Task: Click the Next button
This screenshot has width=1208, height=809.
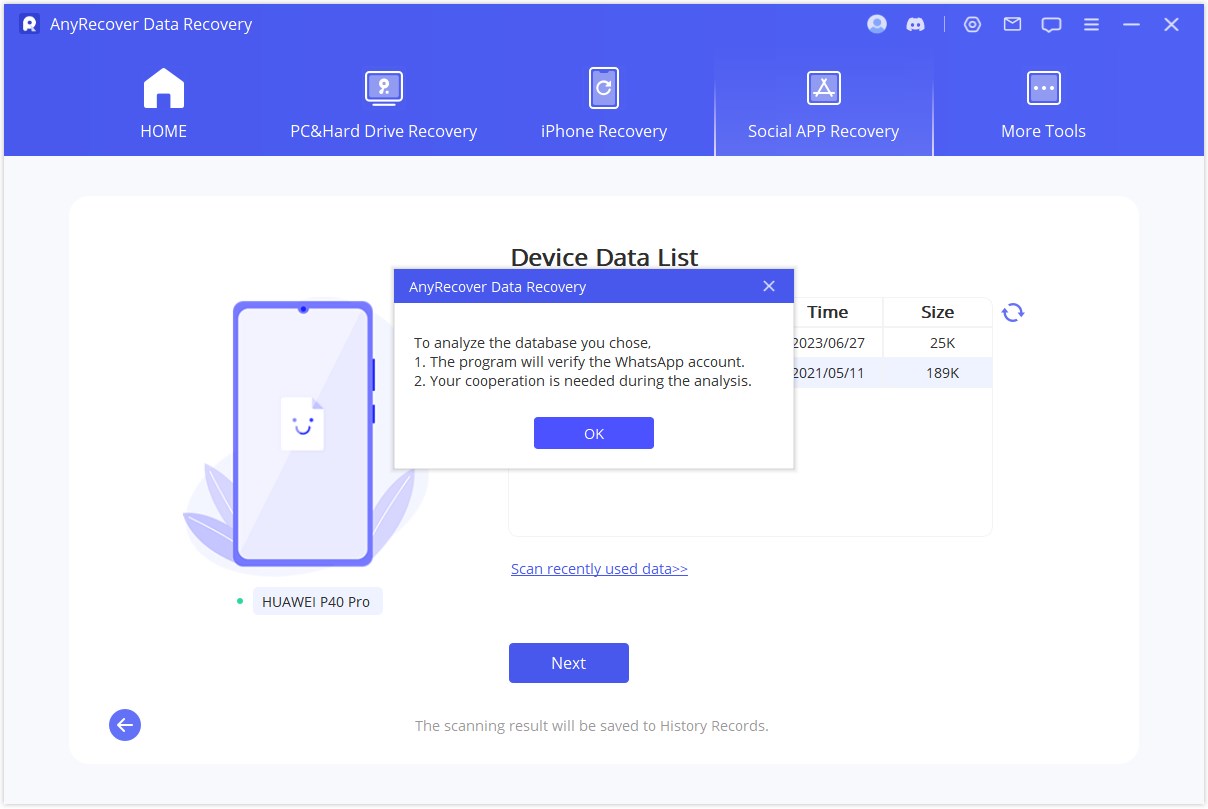Action: 568,663
